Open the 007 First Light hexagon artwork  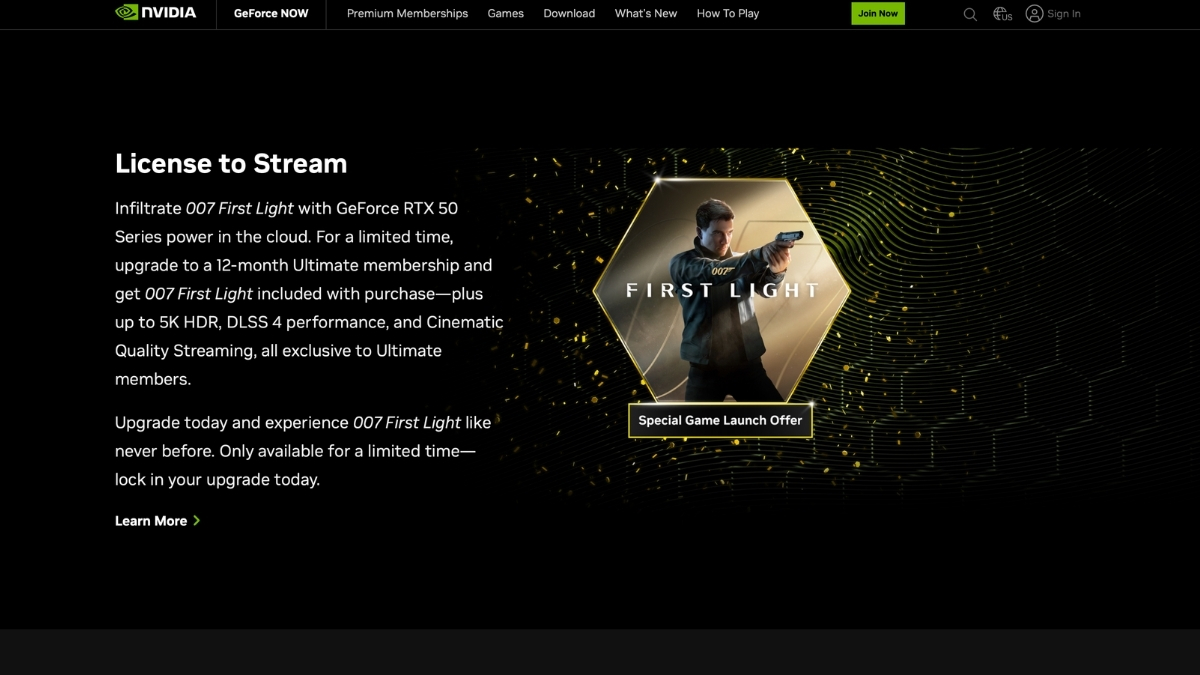coord(721,290)
